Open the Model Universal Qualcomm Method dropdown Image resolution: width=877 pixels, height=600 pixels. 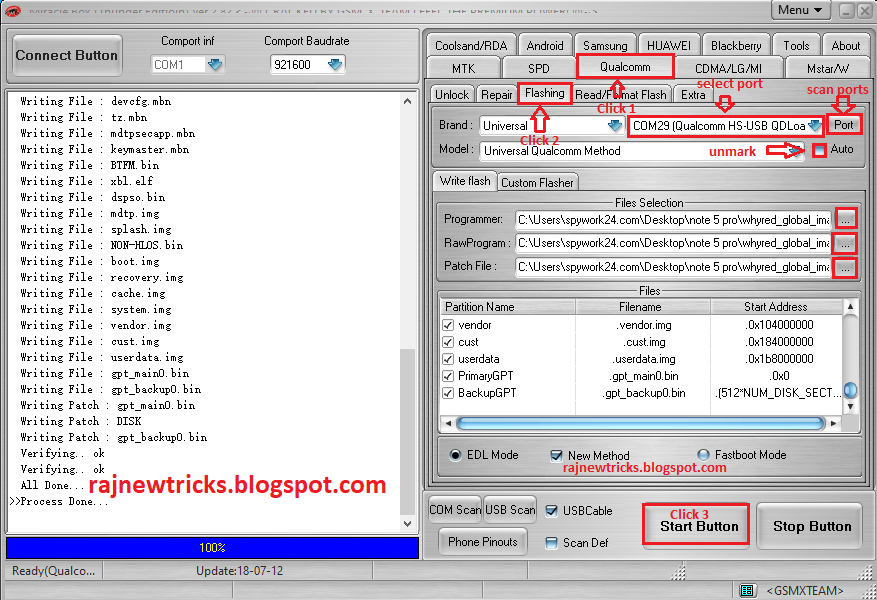(x=796, y=150)
